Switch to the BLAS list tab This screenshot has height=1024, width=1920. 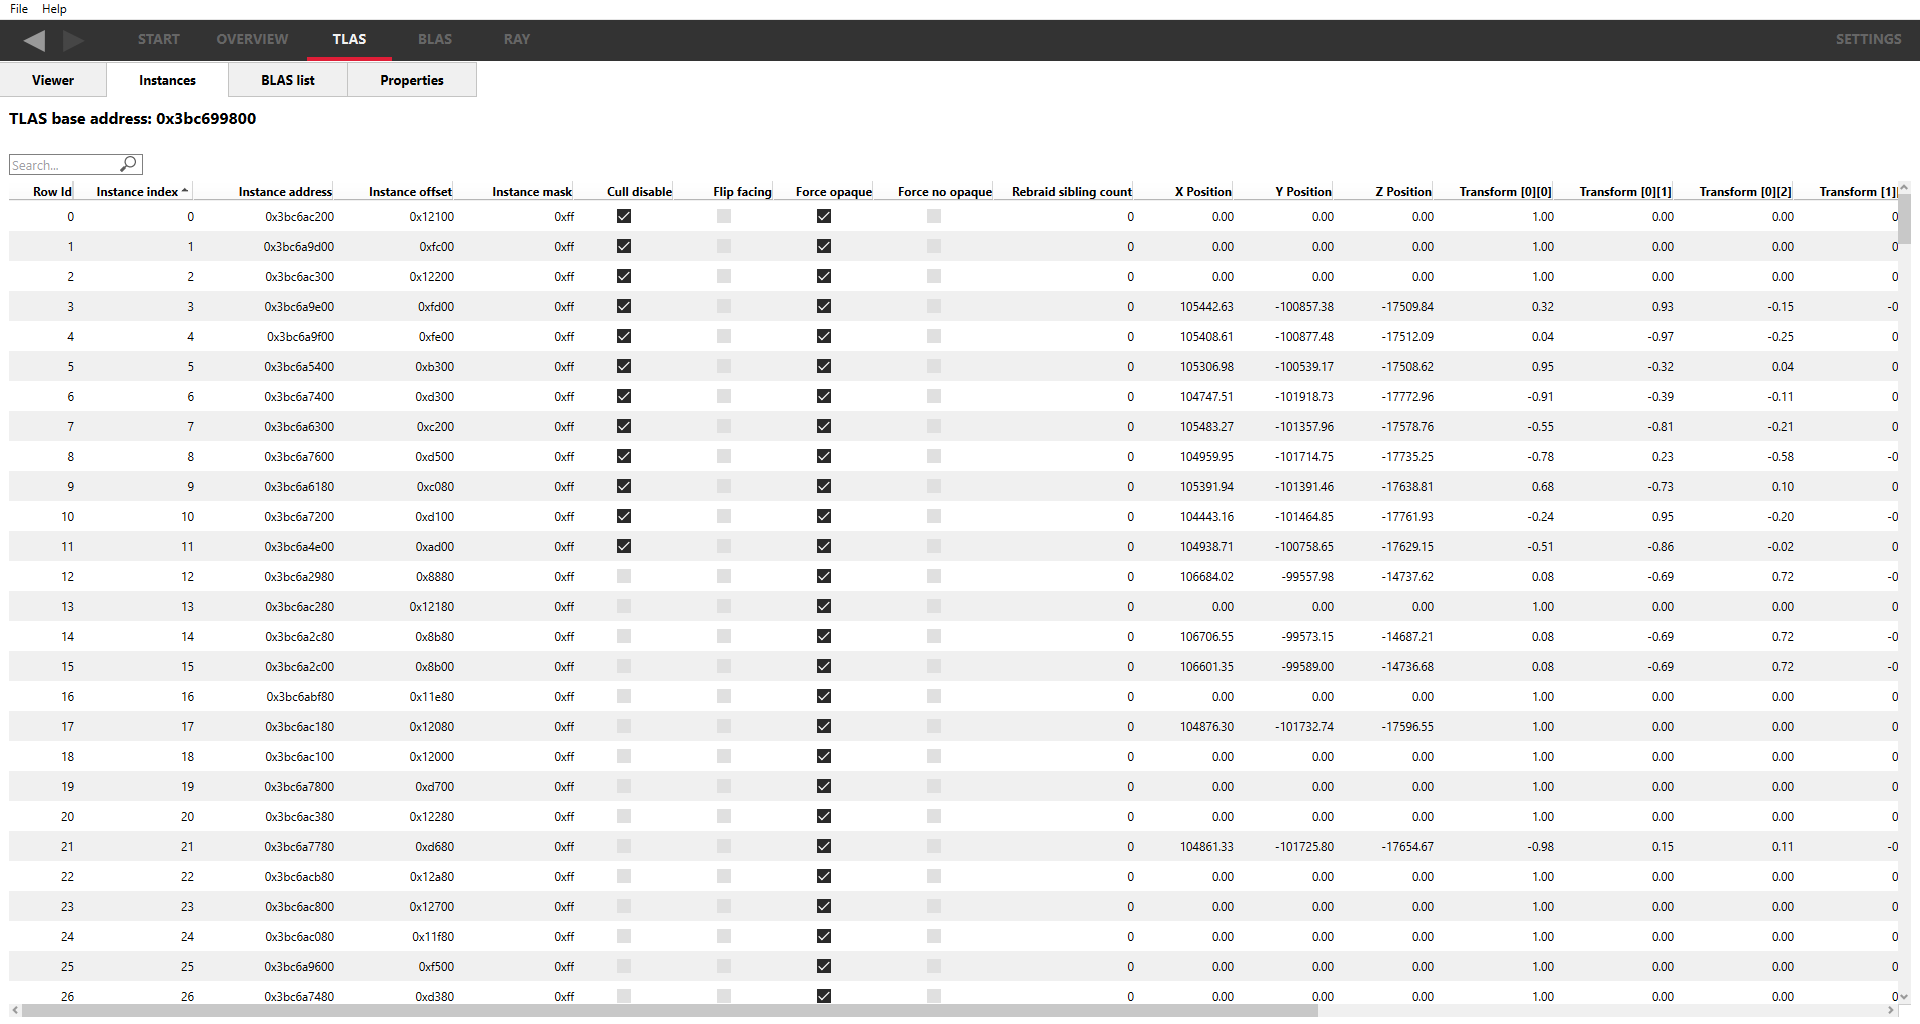click(x=288, y=80)
